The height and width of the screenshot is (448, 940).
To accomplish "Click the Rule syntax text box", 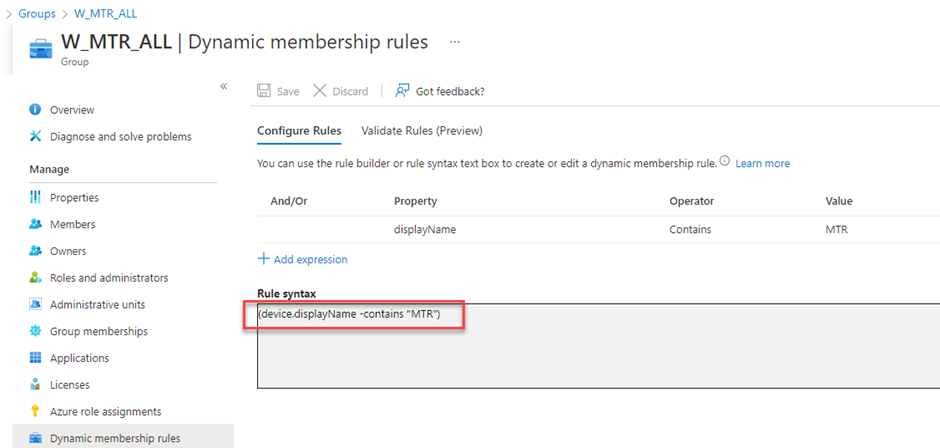I will (598, 345).
